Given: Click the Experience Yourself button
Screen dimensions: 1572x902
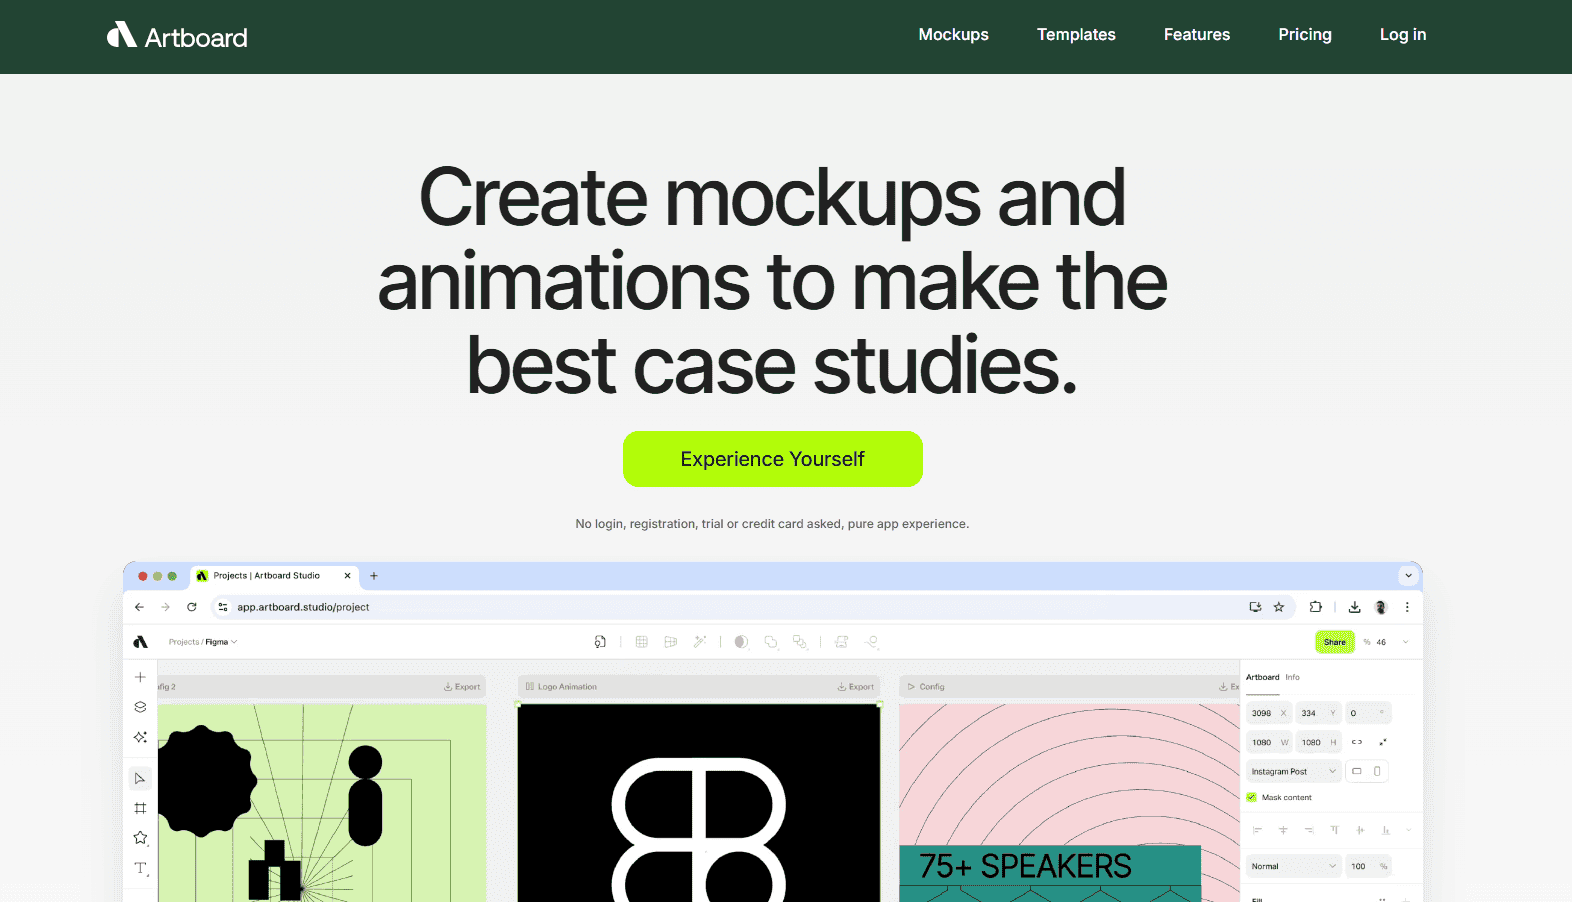Looking at the screenshot, I should tap(772, 459).
